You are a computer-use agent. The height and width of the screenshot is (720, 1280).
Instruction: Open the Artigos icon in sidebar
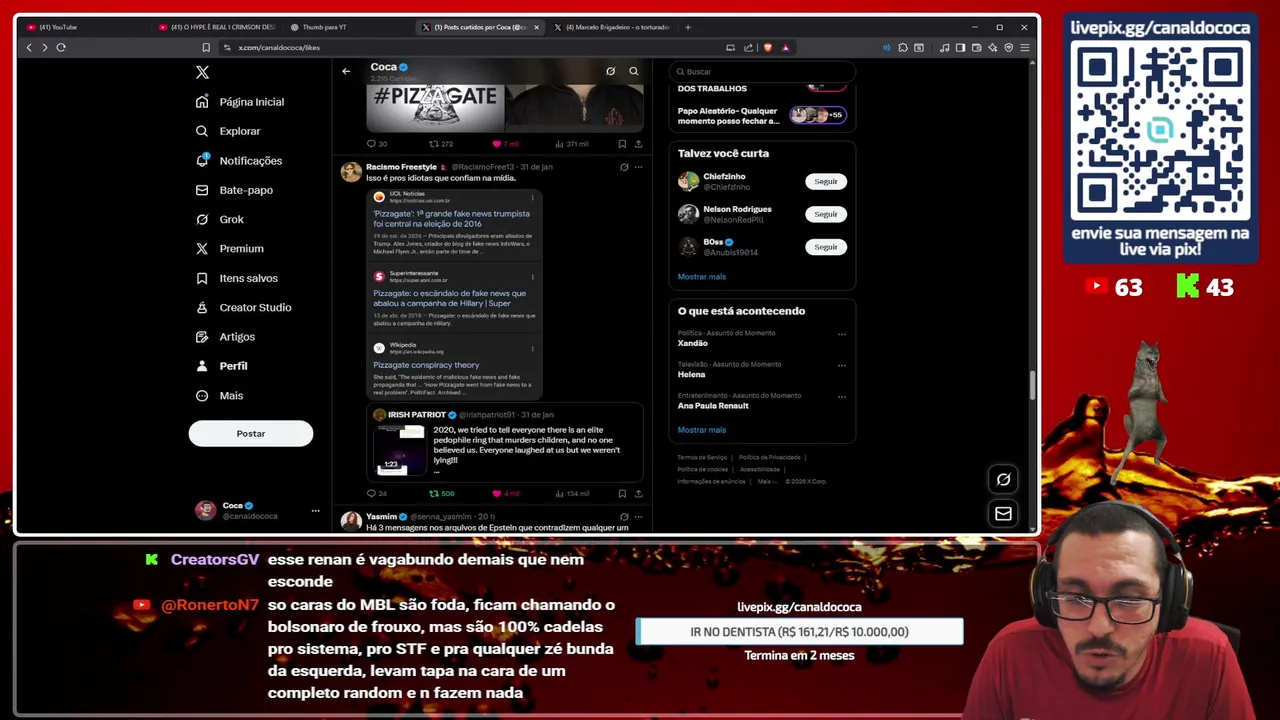pyautogui.click(x=202, y=337)
